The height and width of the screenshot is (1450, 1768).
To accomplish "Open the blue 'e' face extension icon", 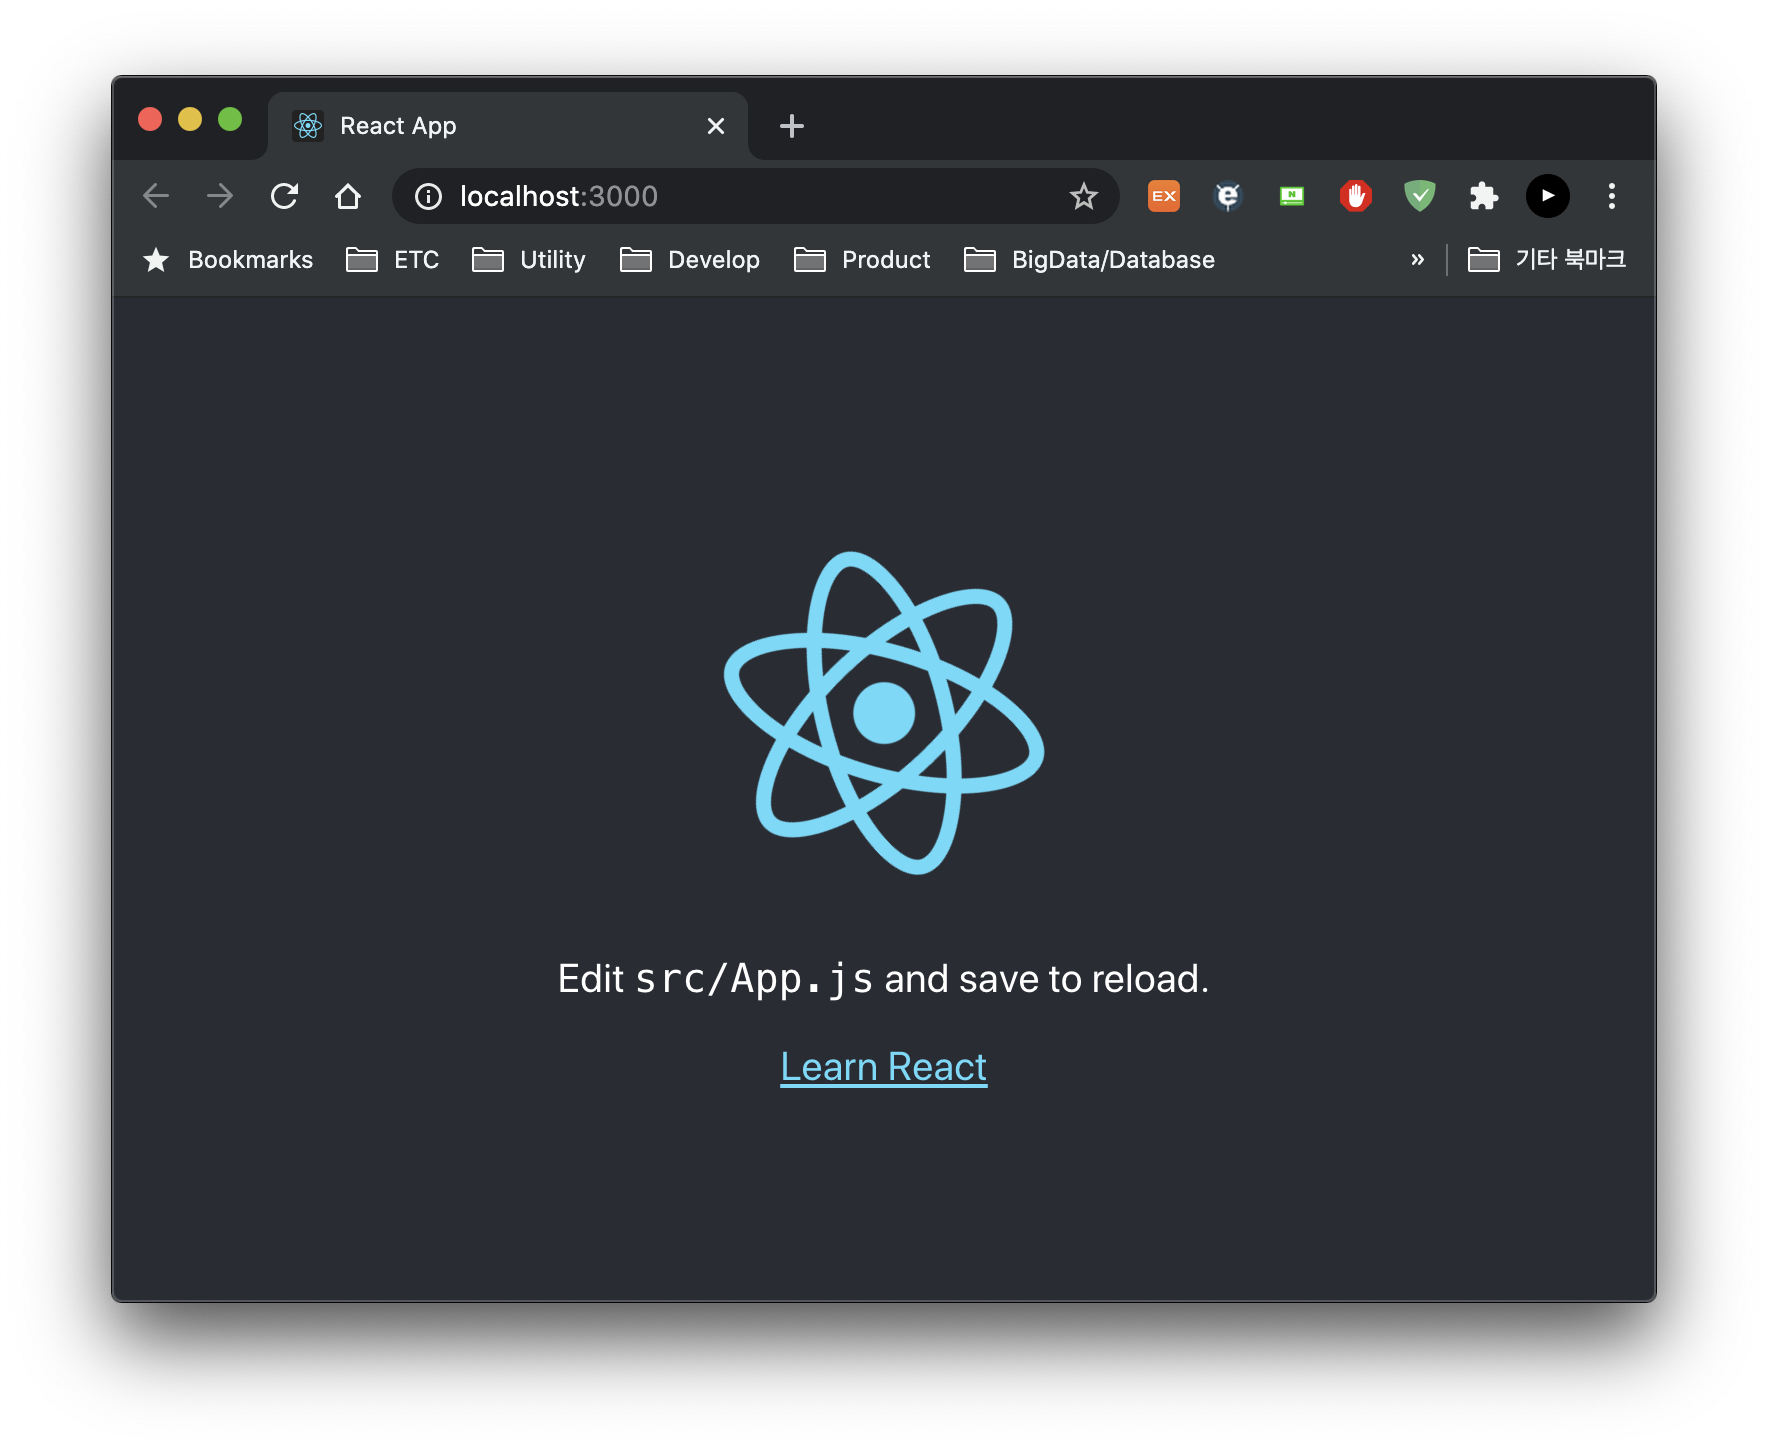I will coord(1228,196).
